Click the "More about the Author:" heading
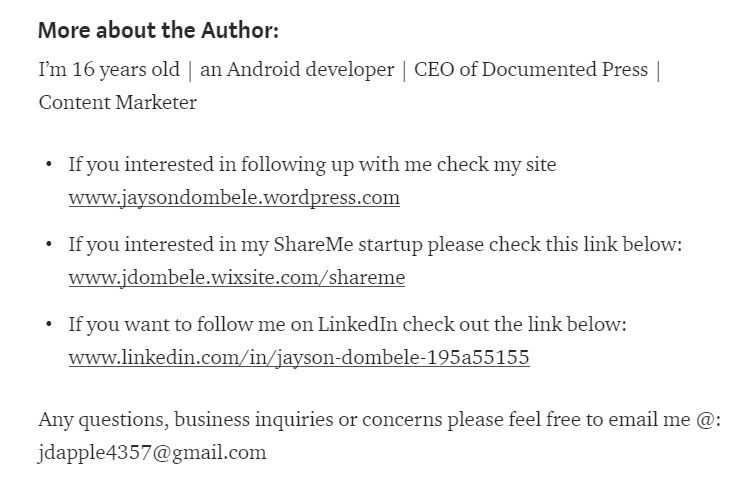This screenshot has height=491, width=750. tap(158, 30)
